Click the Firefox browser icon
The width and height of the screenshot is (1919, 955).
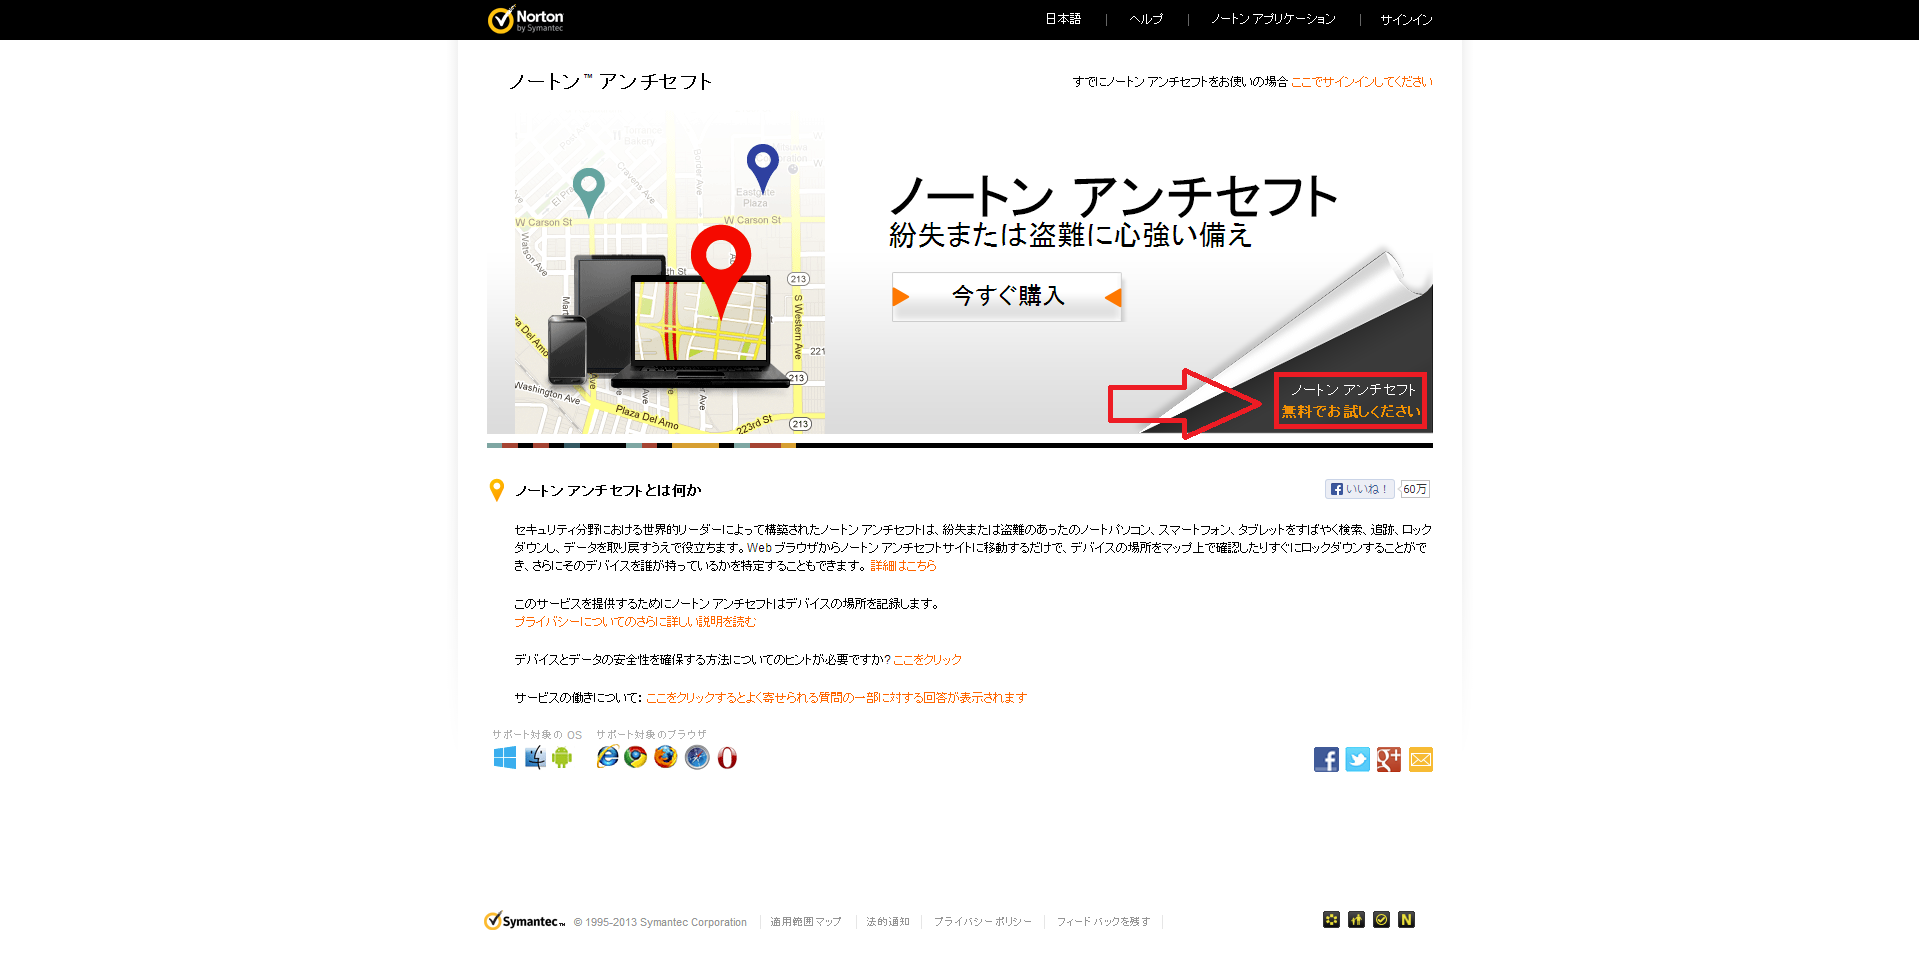click(x=666, y=757)
